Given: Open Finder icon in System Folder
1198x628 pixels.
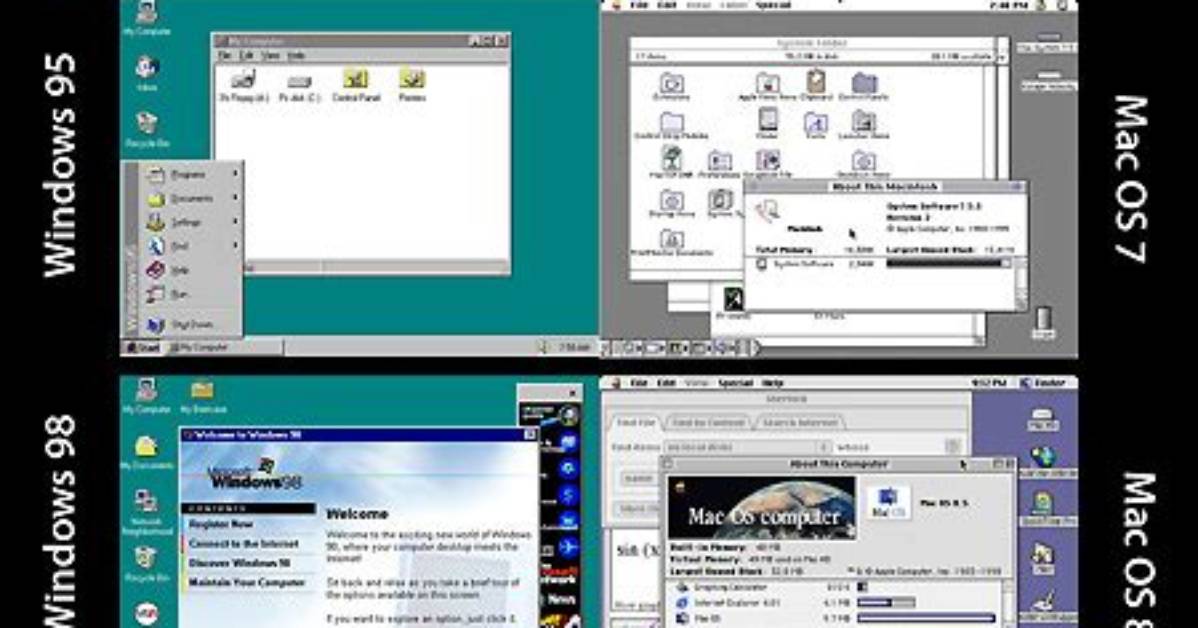Looking at the screenshot, I should pos(767,124).
